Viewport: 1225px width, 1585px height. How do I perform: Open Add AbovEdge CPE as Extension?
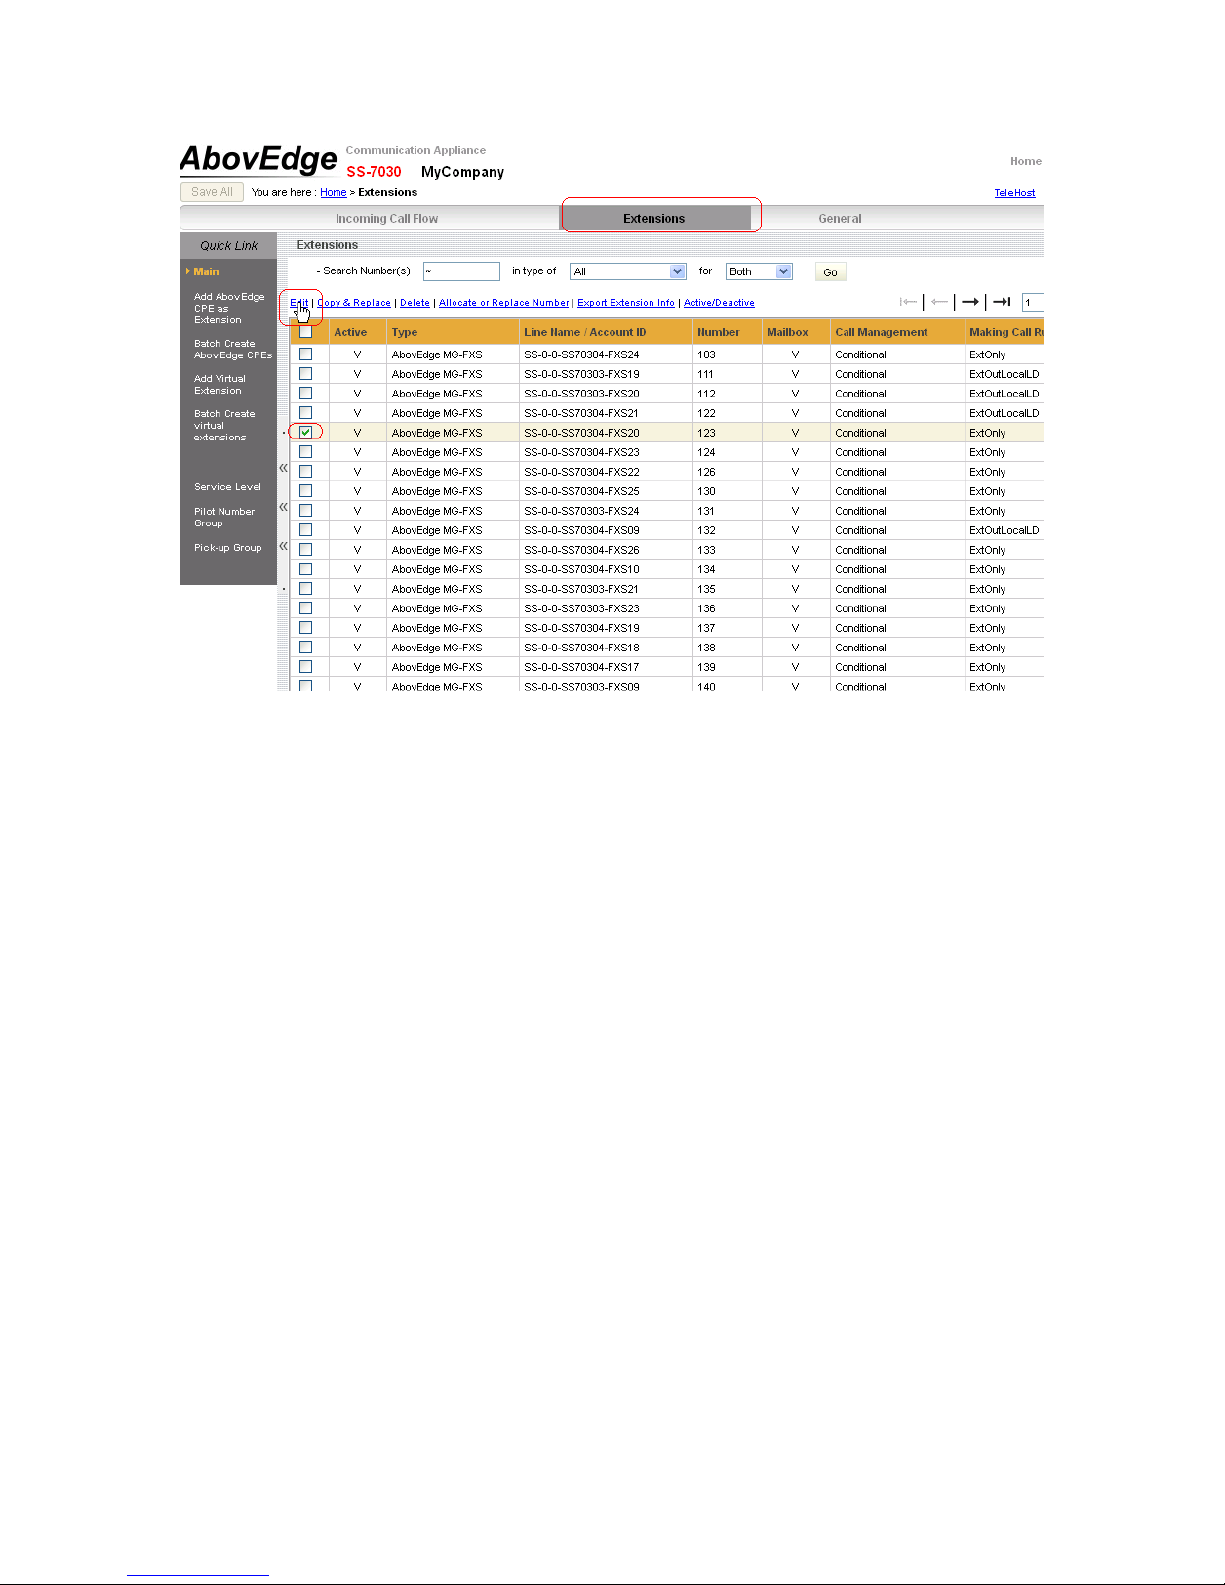point(229,308)
